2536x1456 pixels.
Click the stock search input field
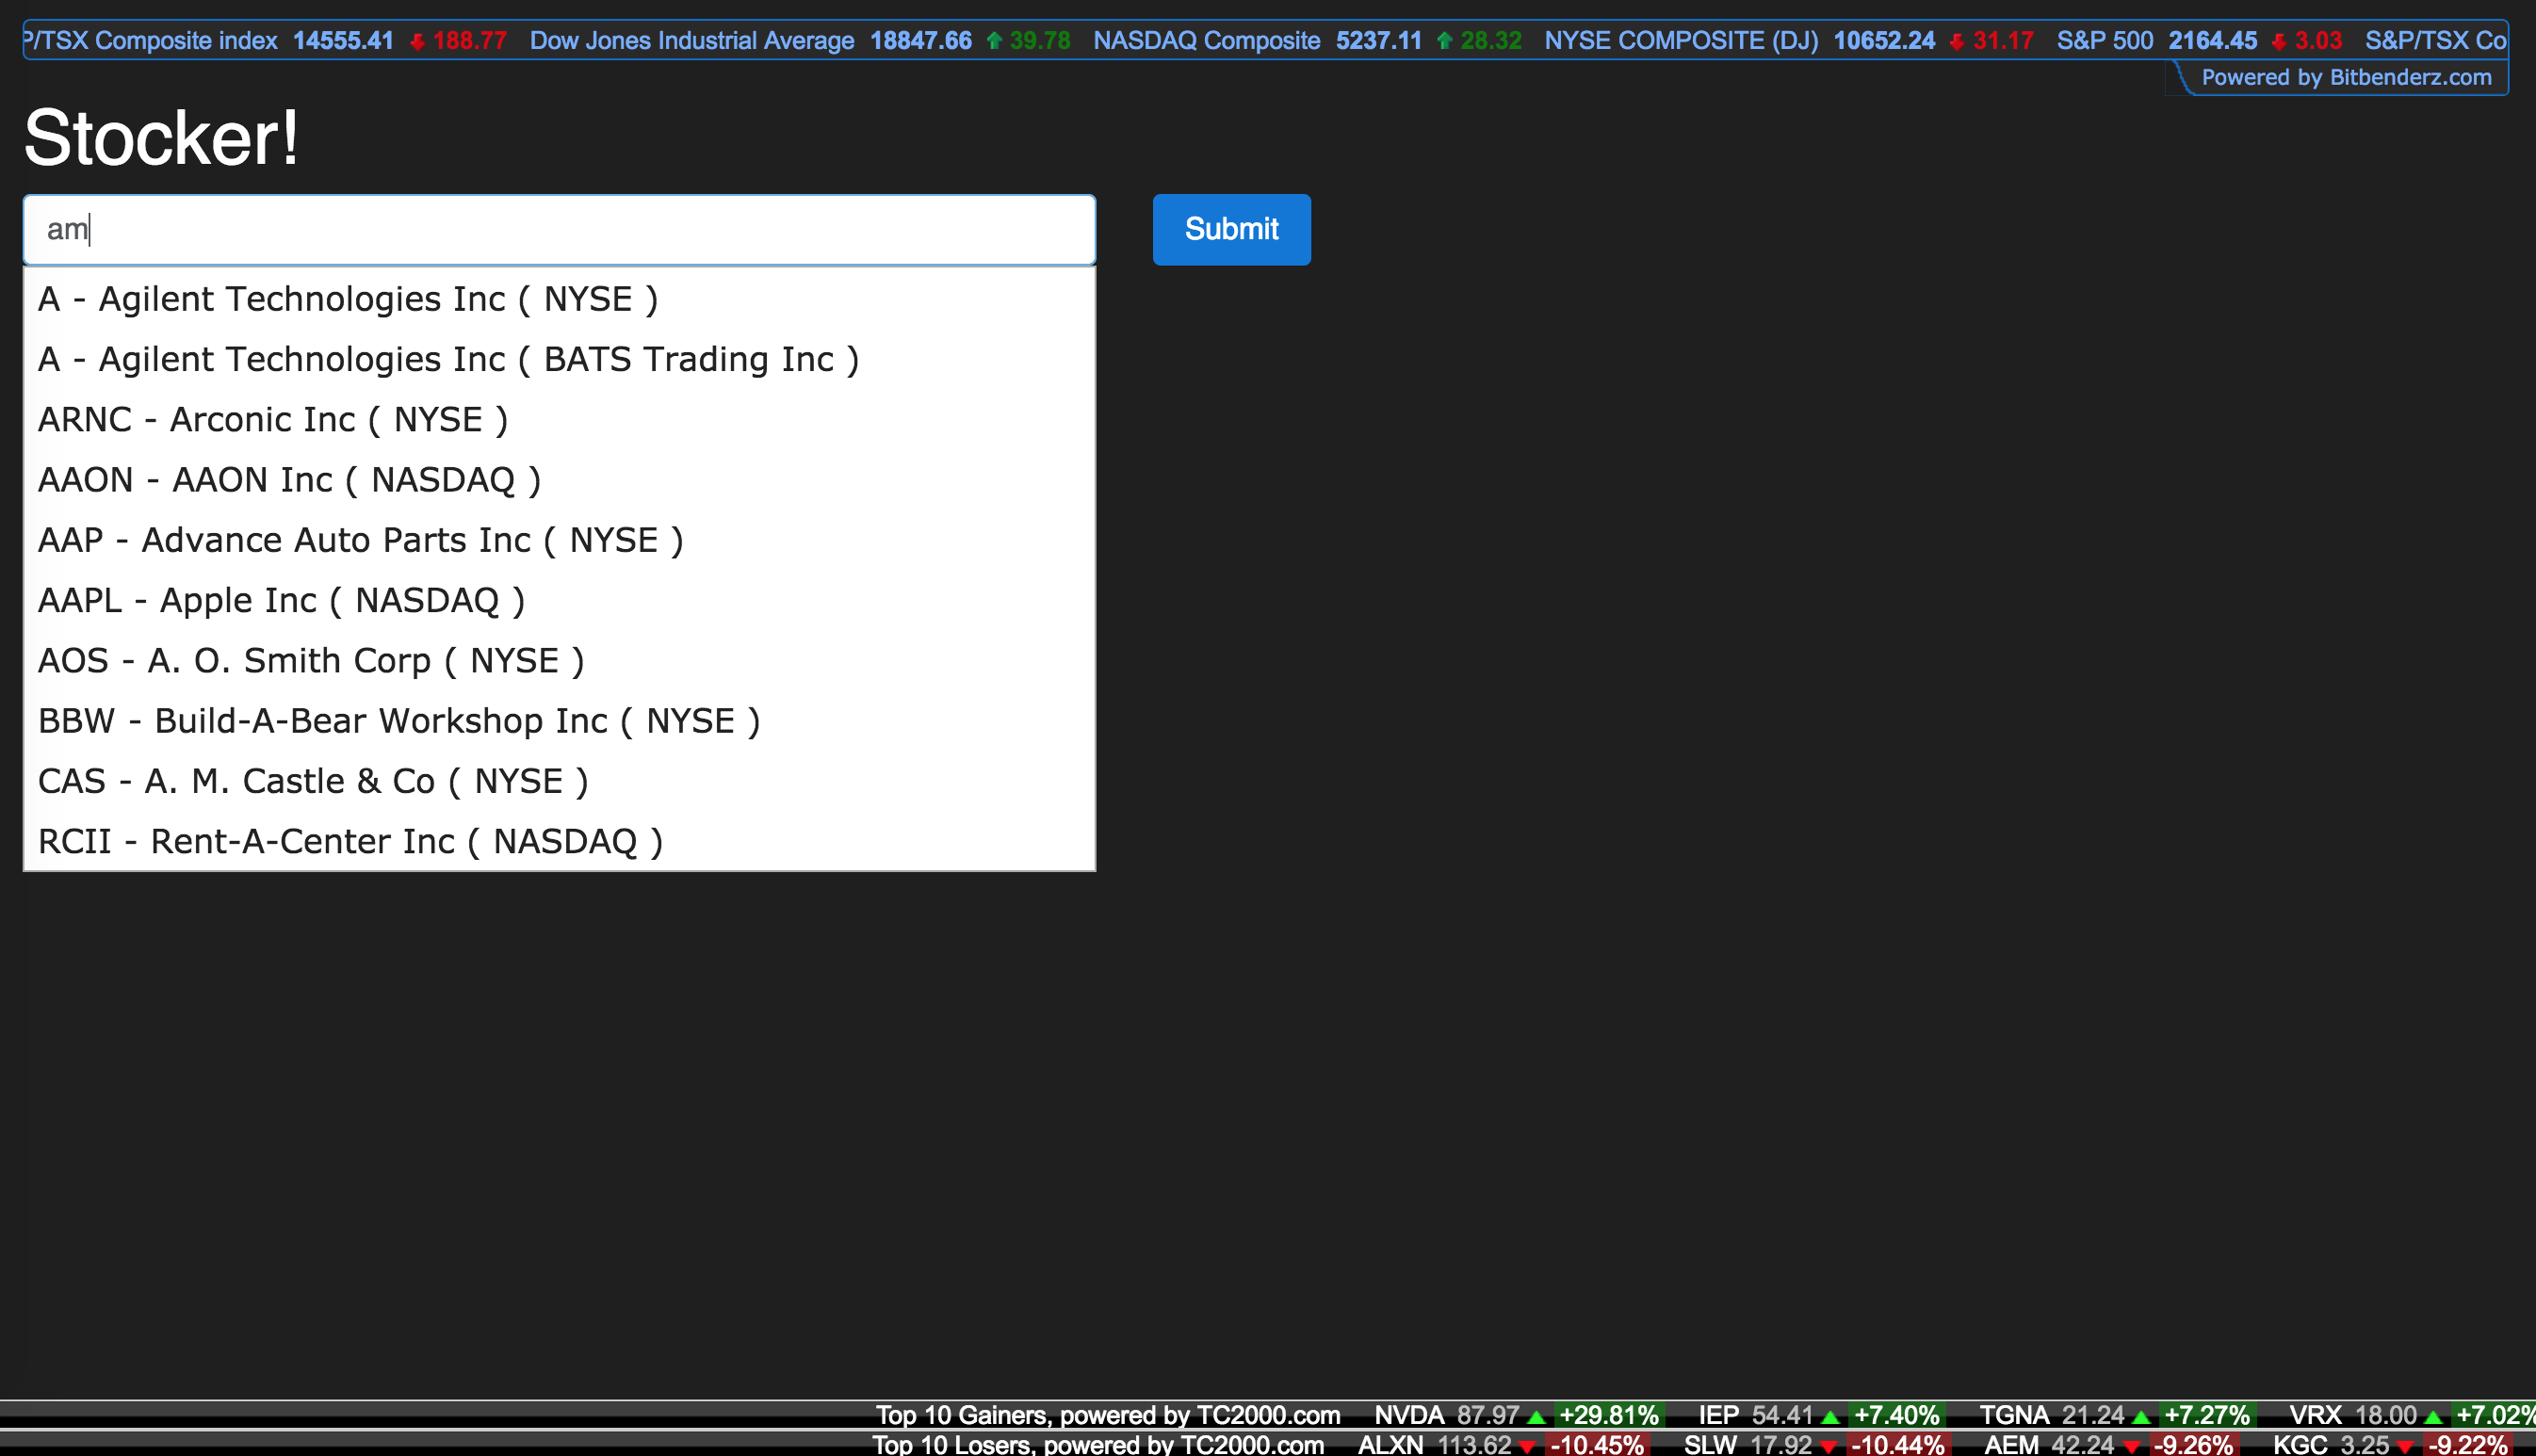(x=559, y=229)
